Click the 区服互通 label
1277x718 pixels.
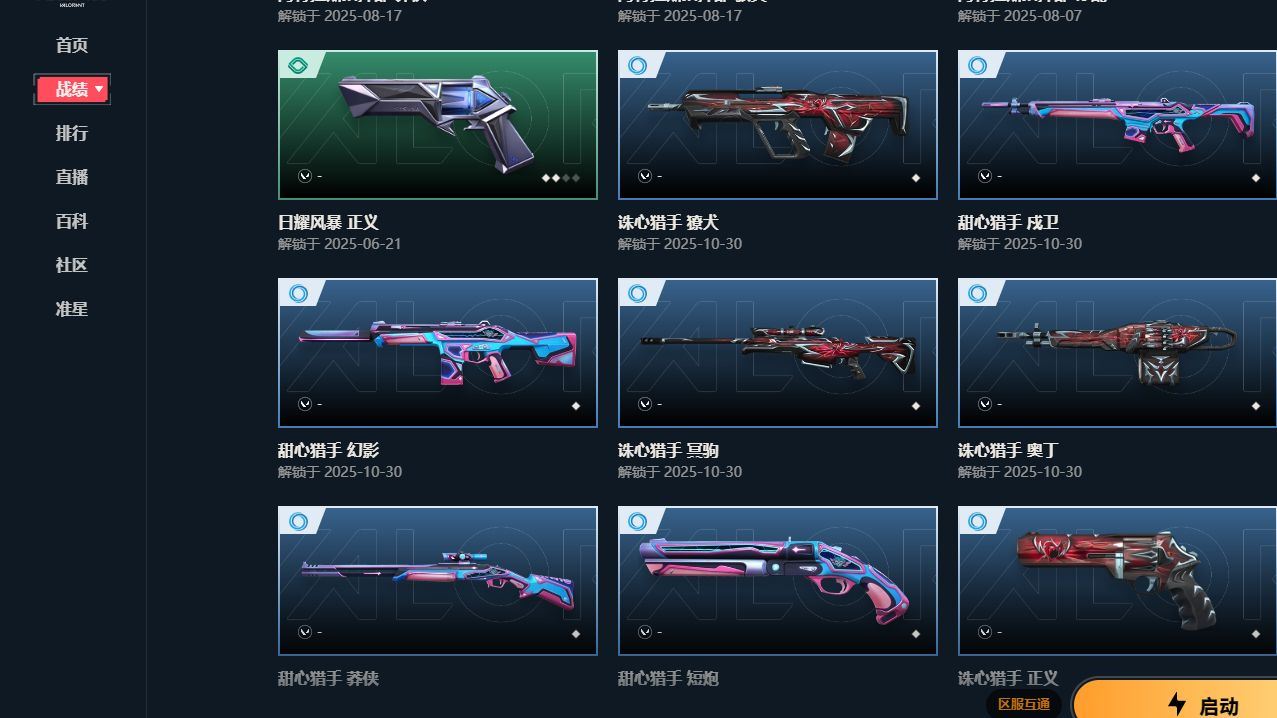point(1024,704)
